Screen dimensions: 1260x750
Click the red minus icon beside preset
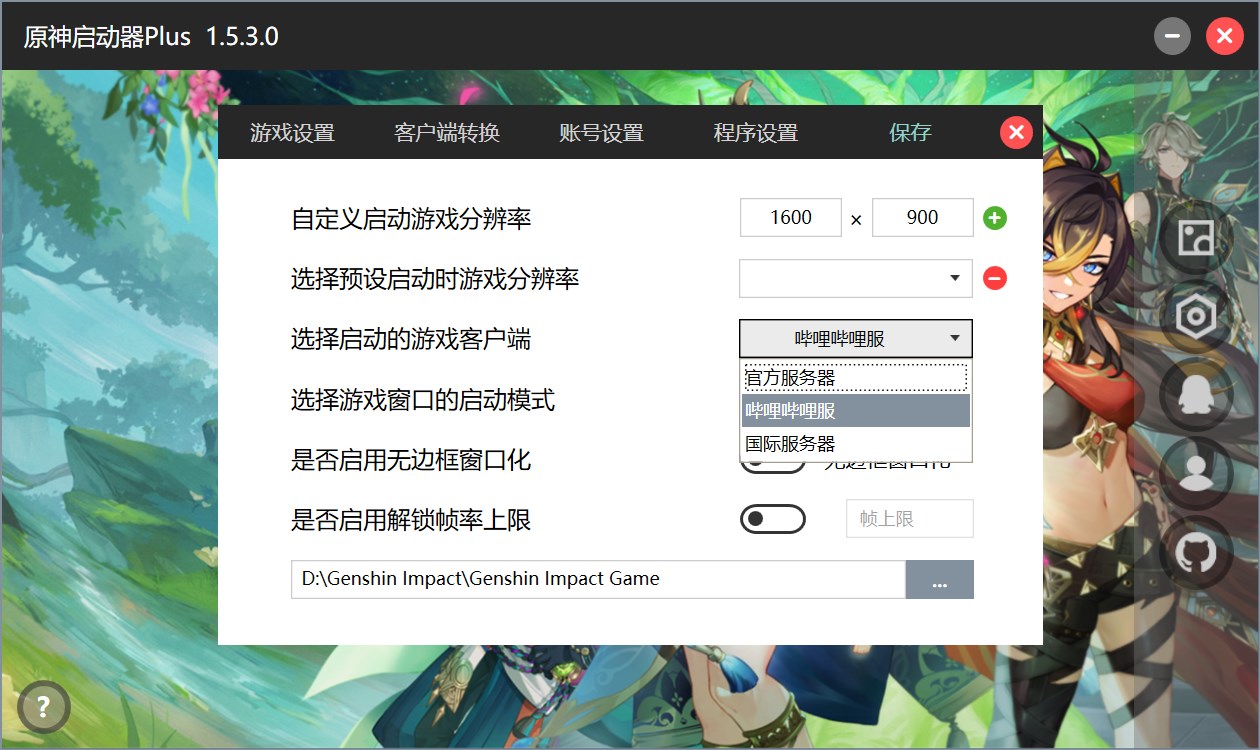click(994, 278)
